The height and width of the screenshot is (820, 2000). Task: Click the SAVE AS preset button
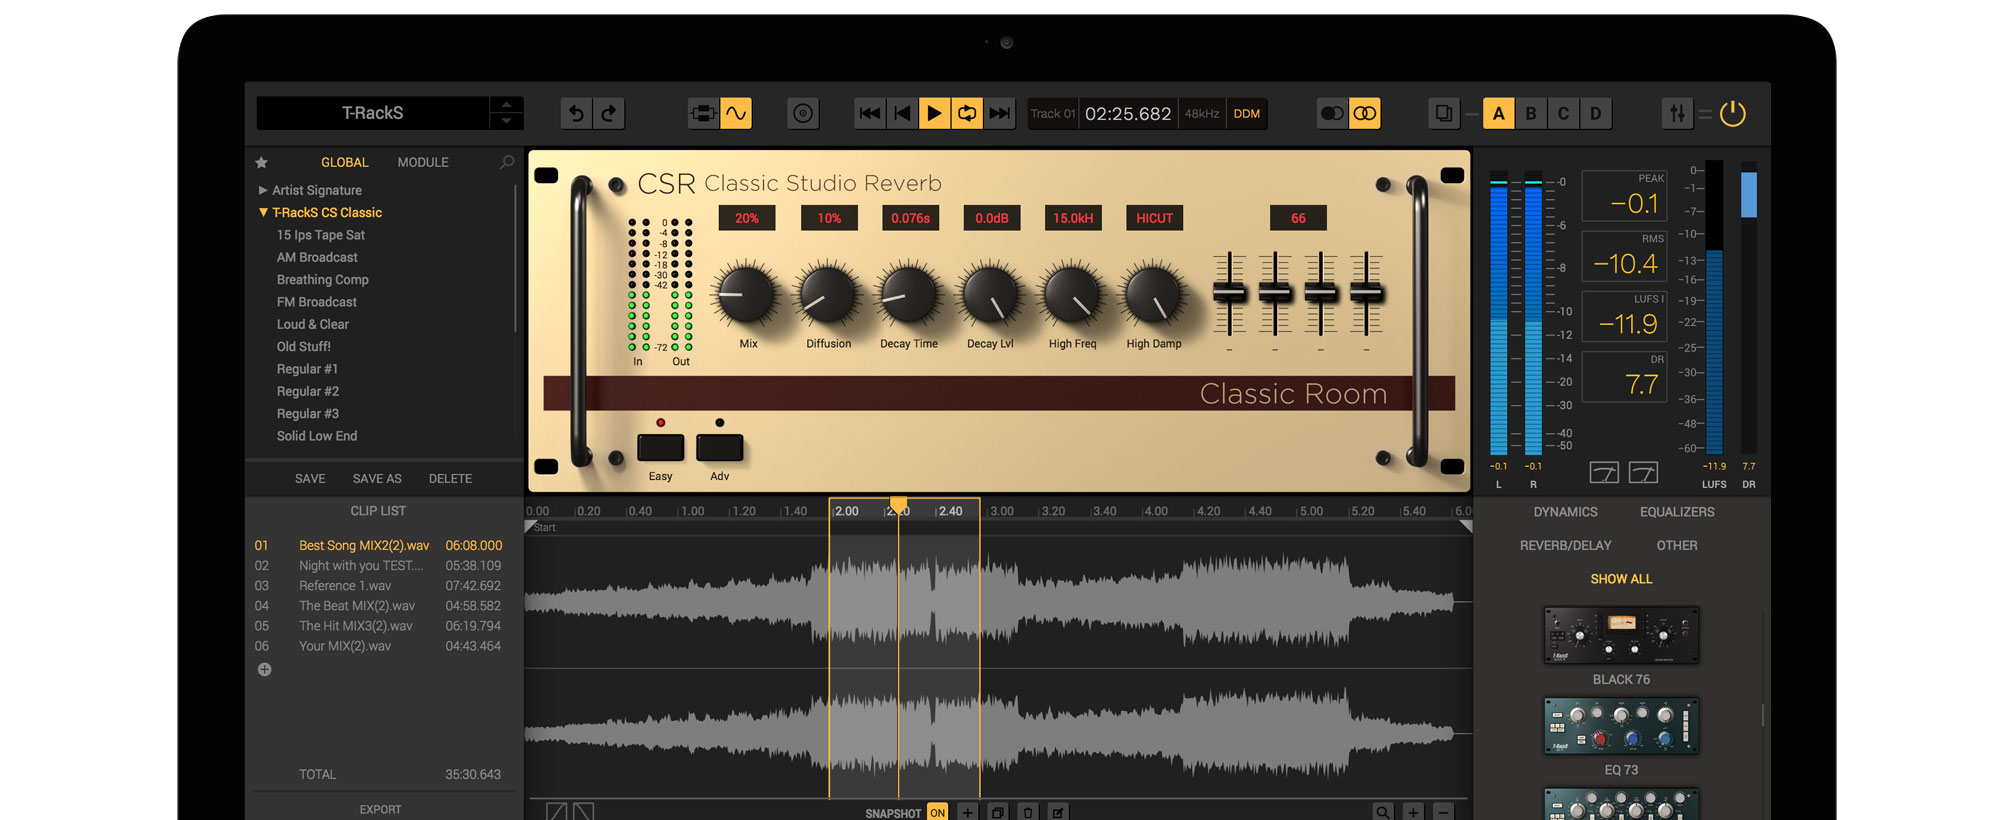pyautogui.click(x=377, y=479)
